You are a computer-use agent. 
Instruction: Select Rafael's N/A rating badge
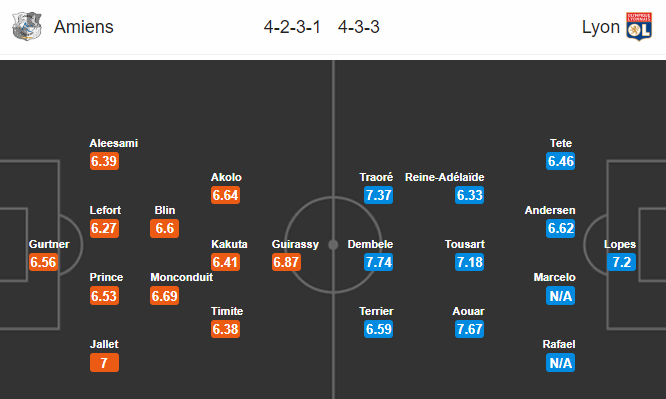[x=561, y=363]
